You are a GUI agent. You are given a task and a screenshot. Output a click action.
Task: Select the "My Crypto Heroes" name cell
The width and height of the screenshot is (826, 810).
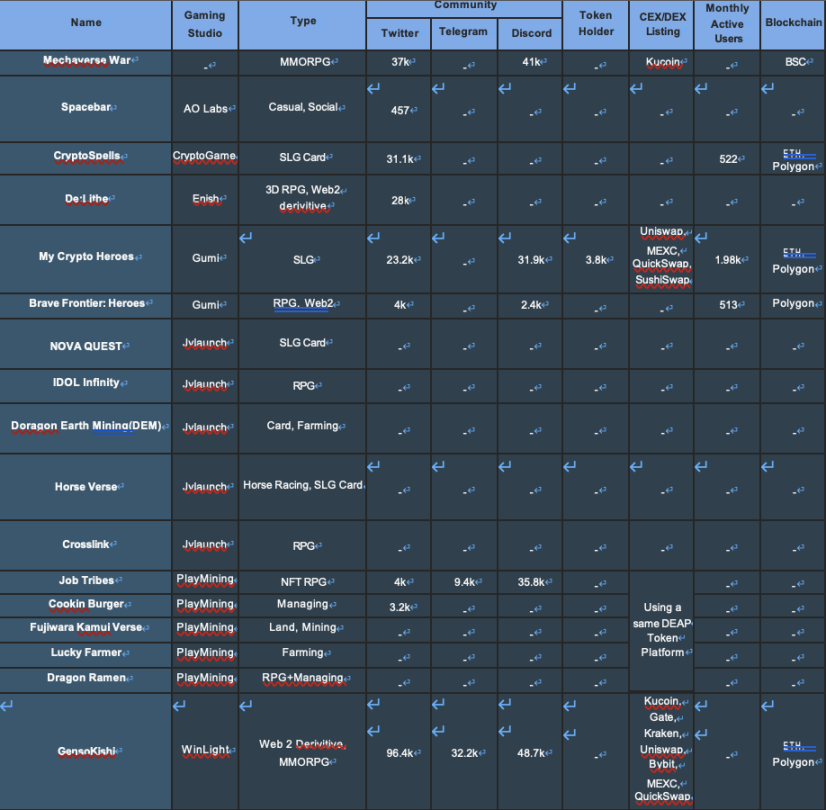point(86,257)
